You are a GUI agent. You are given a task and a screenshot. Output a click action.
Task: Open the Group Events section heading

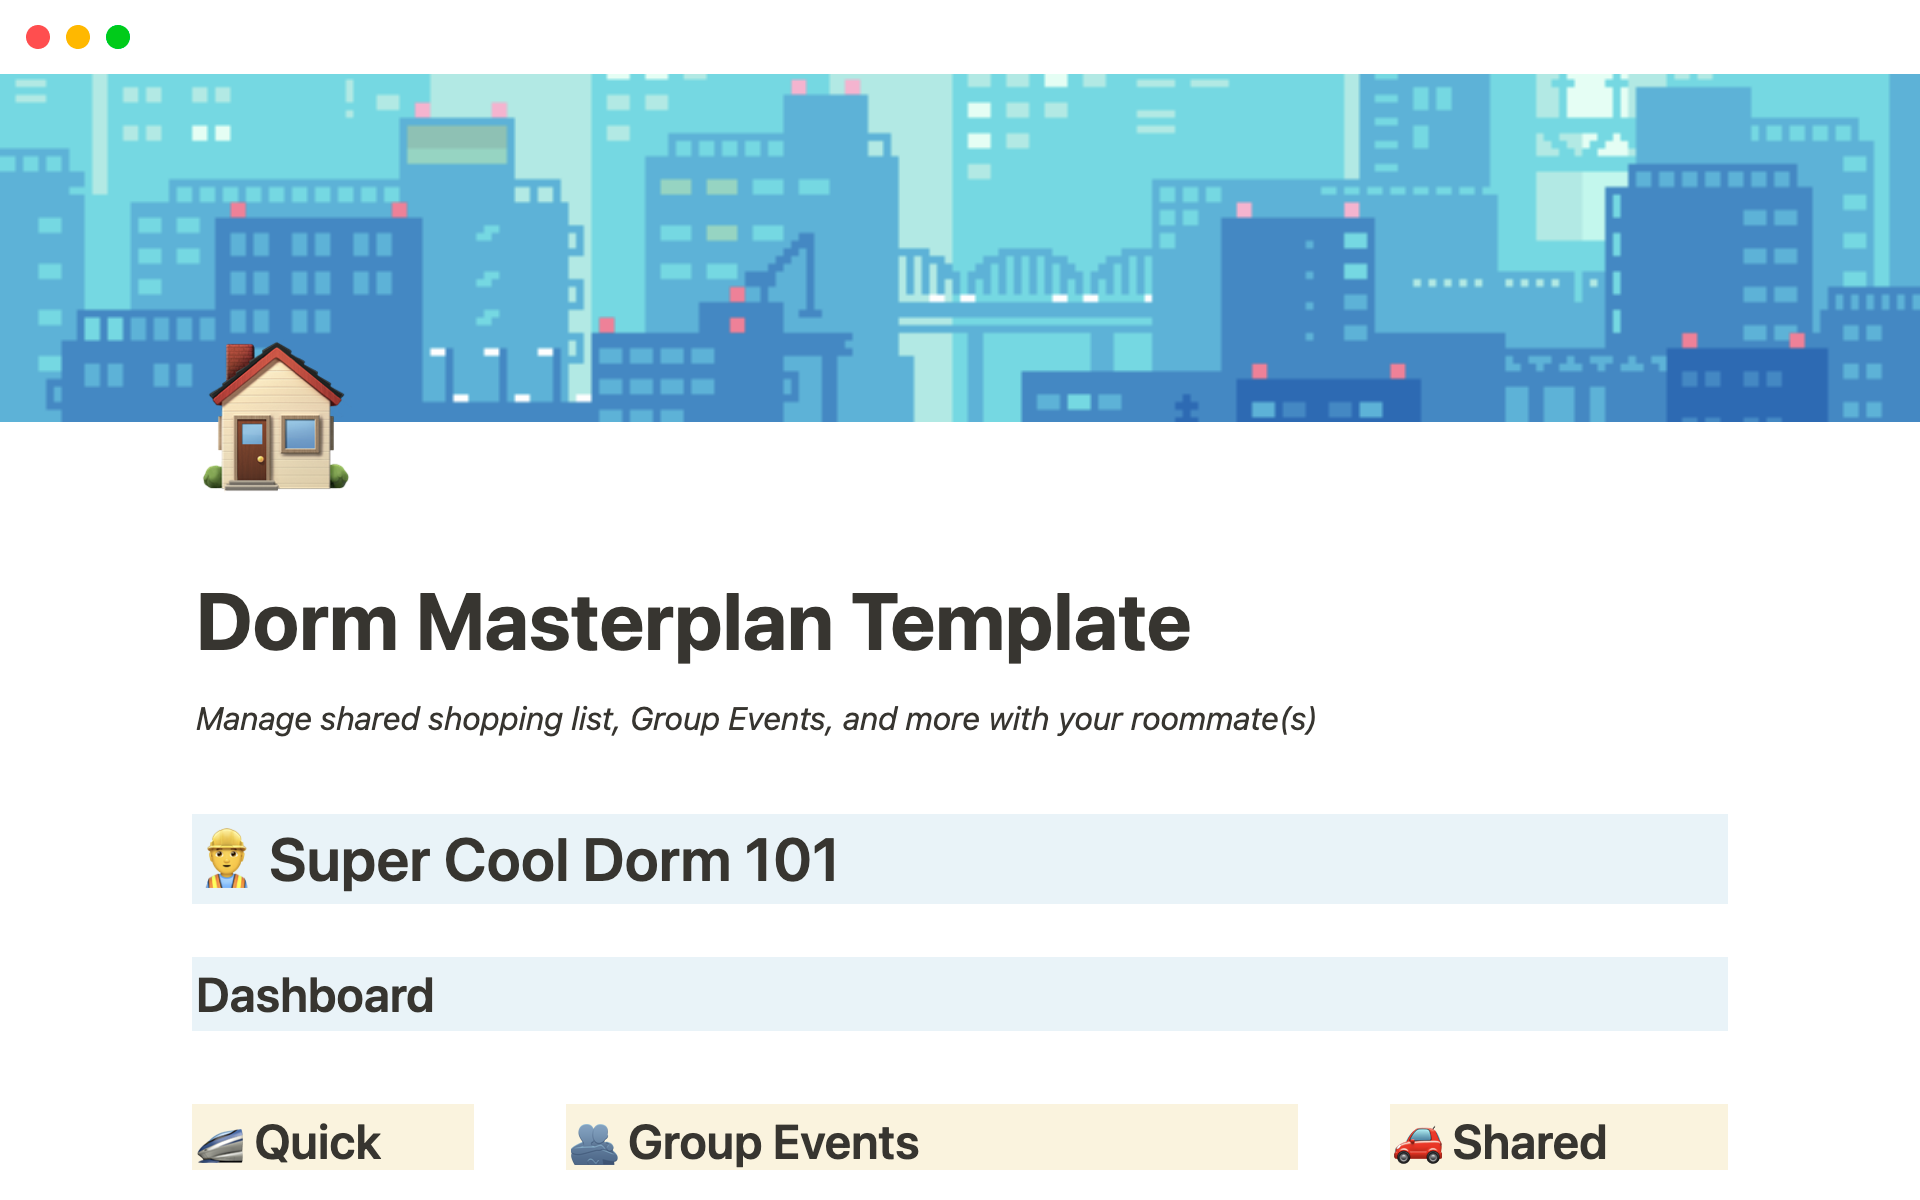[x=773, y=1142]
